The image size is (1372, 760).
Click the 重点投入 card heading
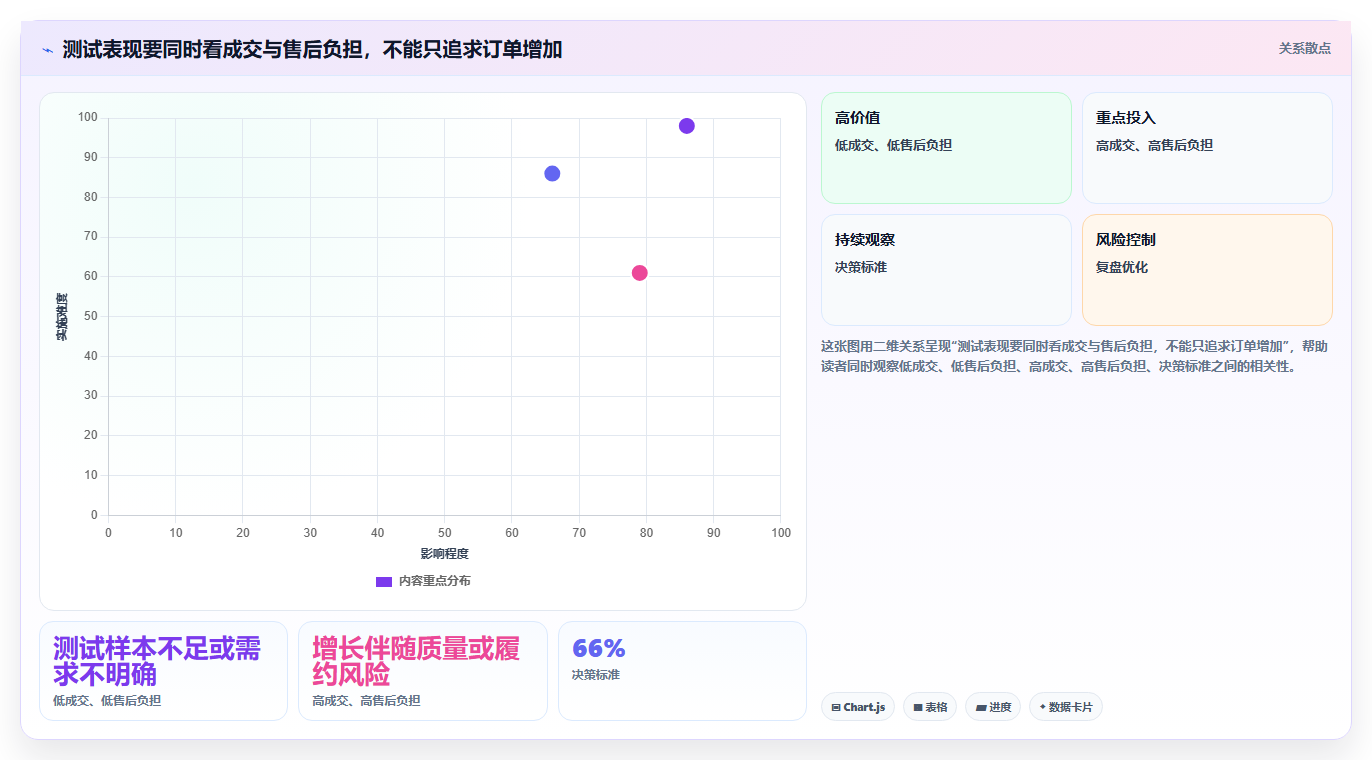1126,118
